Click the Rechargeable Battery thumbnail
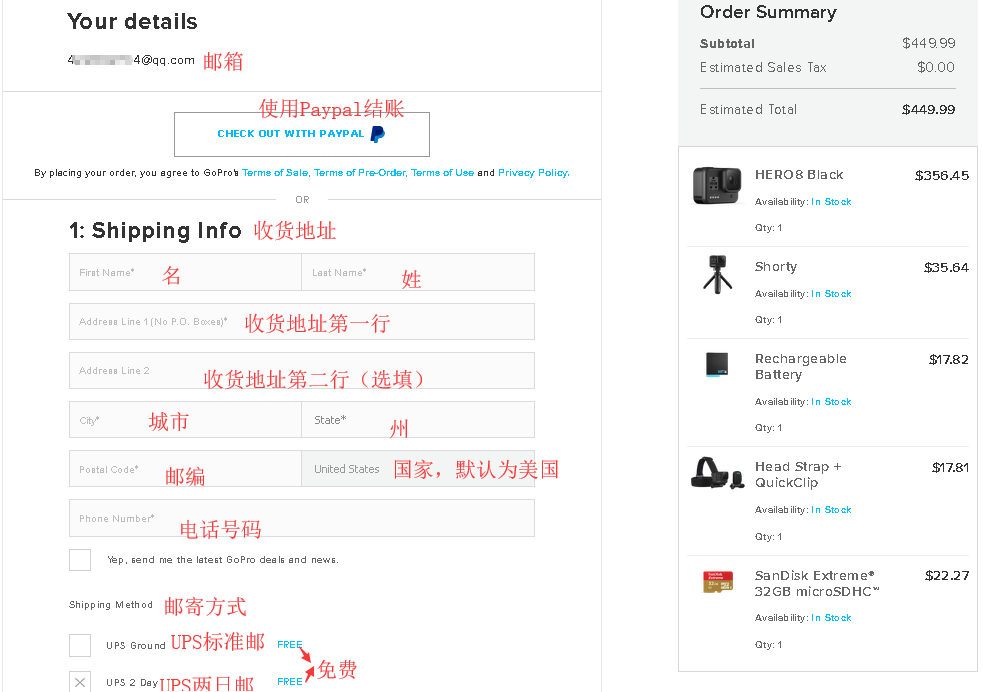The width and height of the screenshot is (983, 692). (717, 364)
